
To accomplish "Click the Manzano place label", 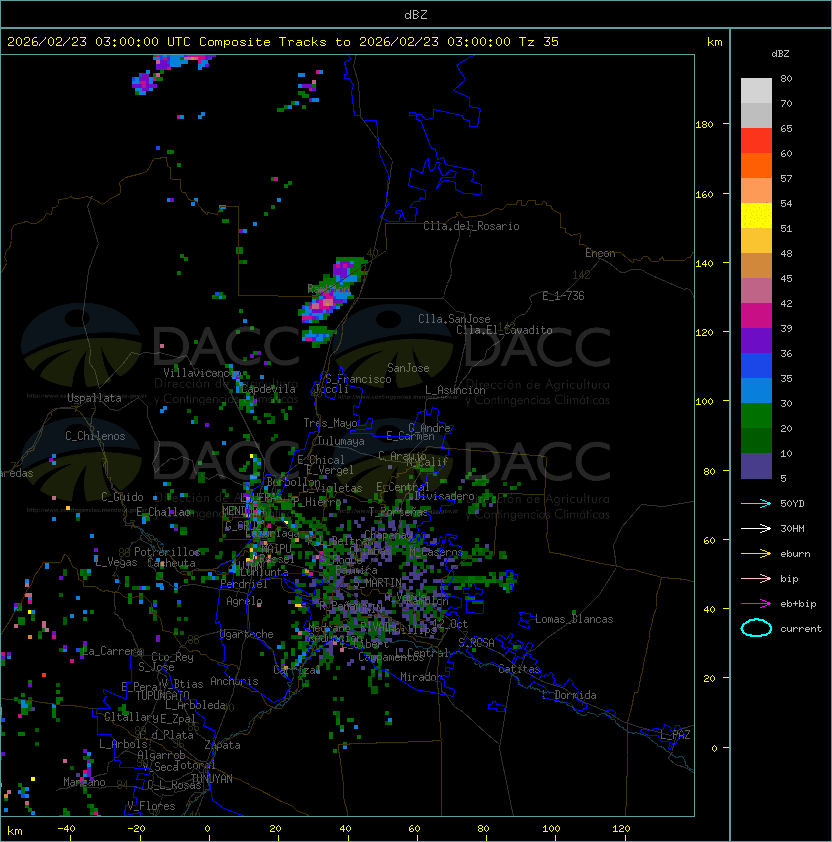I will click(84, 782).
